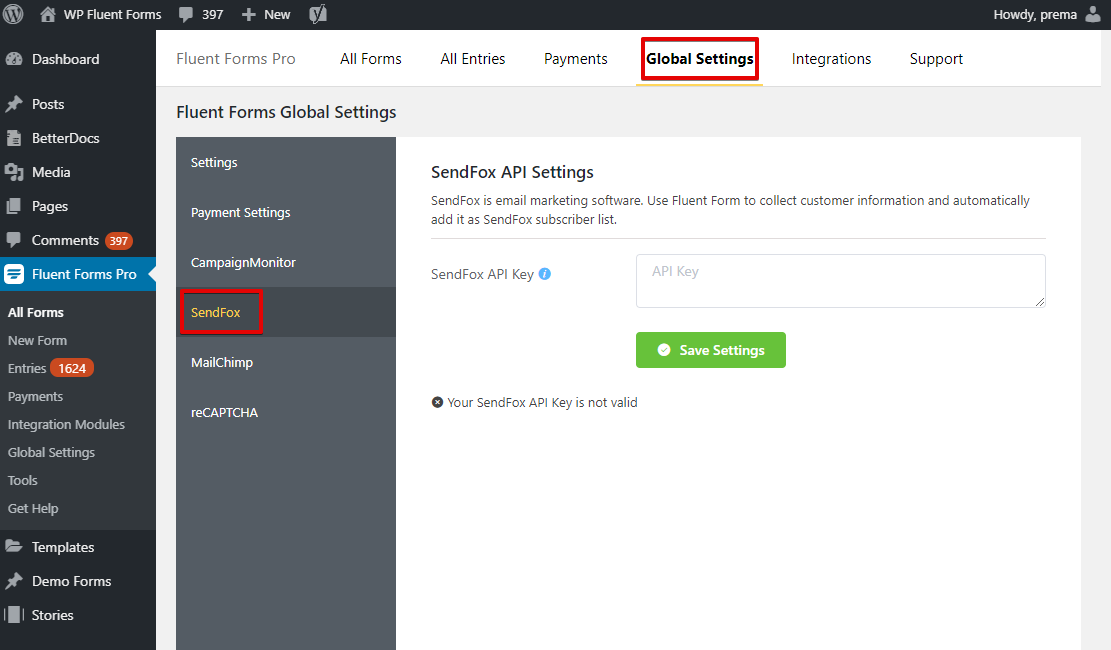Image resolution: width=1111 pixels, height=650 pixels.
Task: Open Payment Settings in the side panel
Action: pos(286,213)
